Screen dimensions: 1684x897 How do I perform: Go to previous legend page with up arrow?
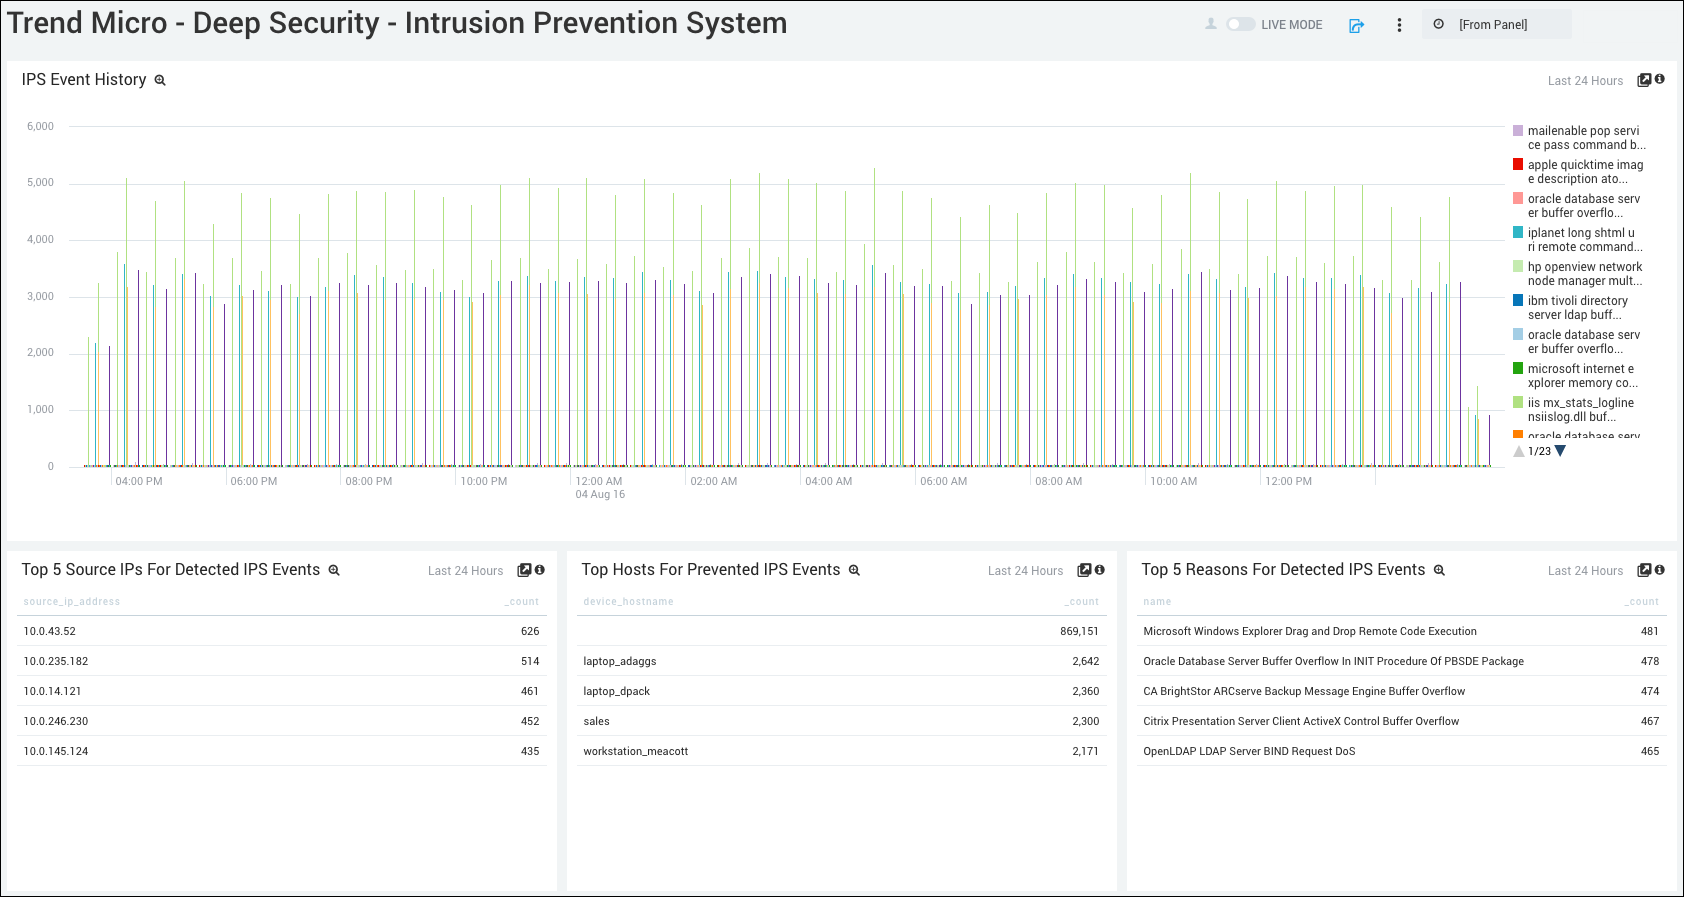(1519, 451)
